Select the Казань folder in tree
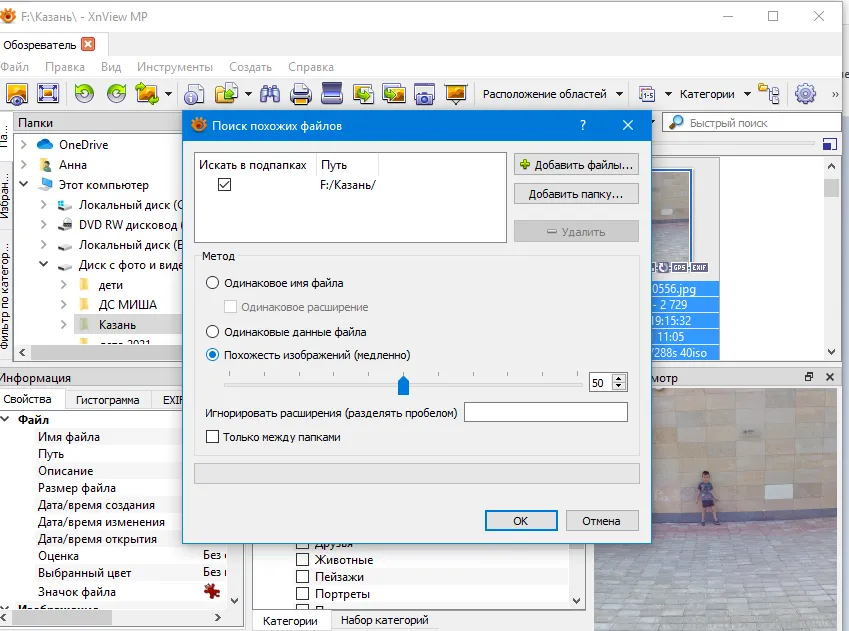The height and width of the screenshot is (631, 849). click(117, 324)
